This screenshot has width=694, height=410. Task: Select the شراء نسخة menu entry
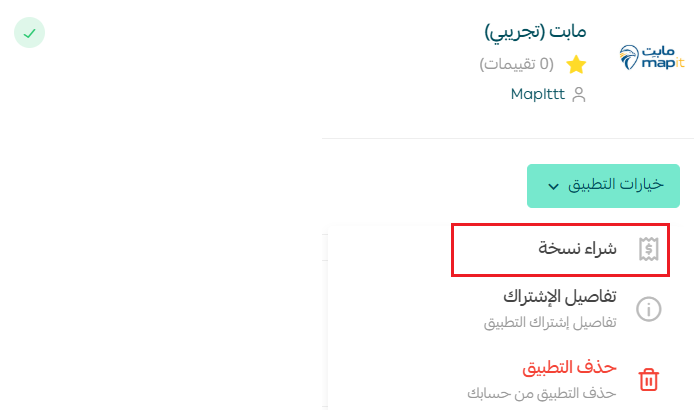(x=560, y=250)
